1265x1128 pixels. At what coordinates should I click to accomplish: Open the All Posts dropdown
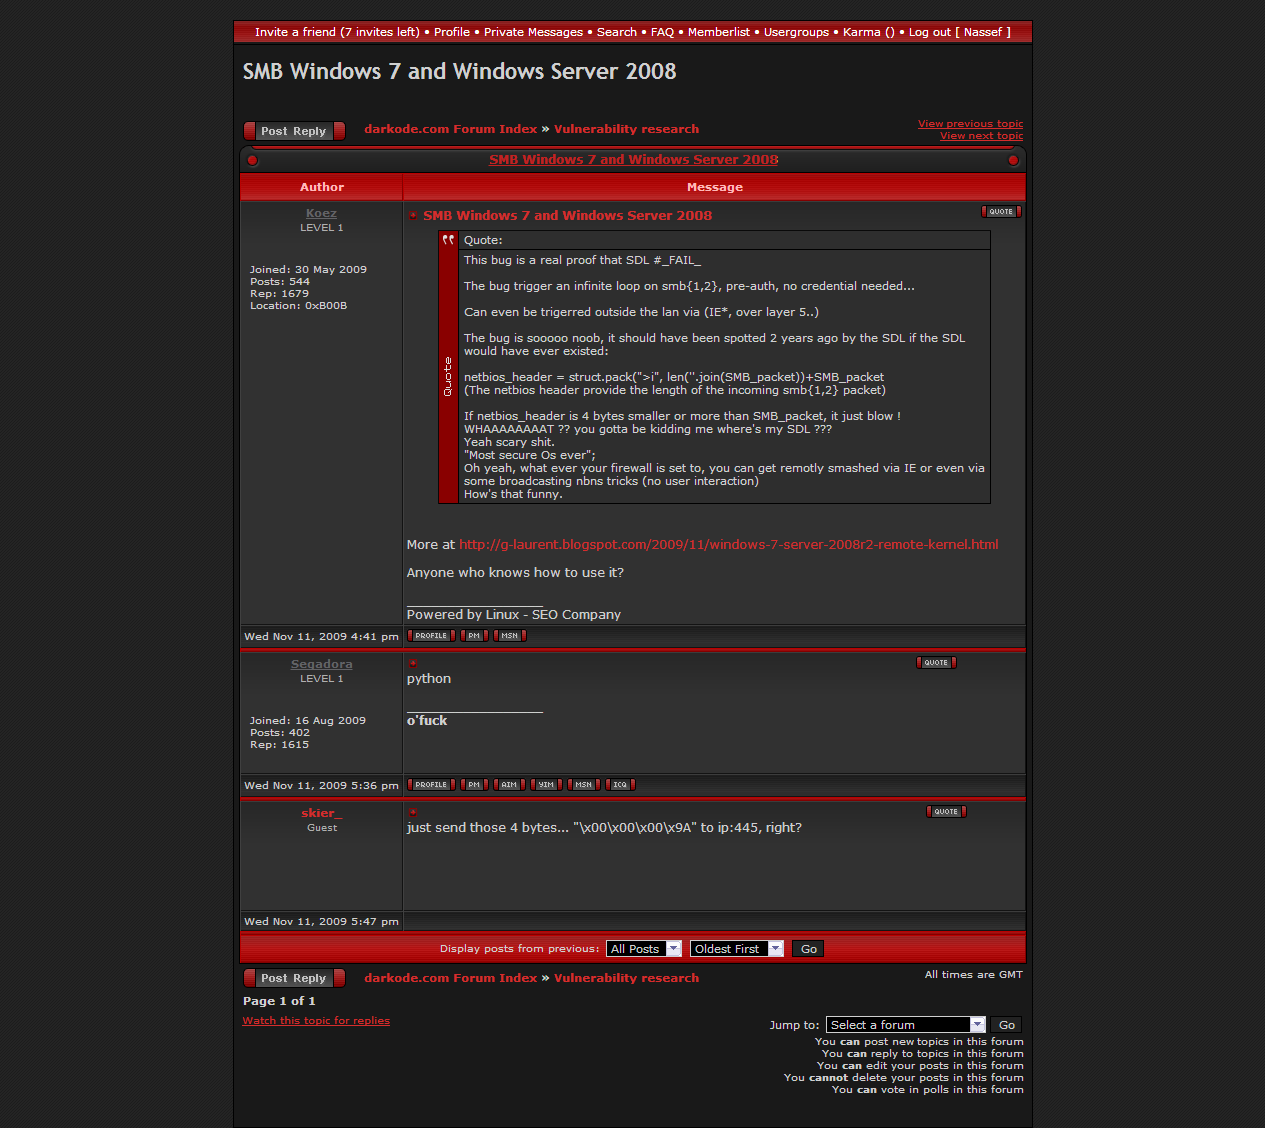pos(644,949)
